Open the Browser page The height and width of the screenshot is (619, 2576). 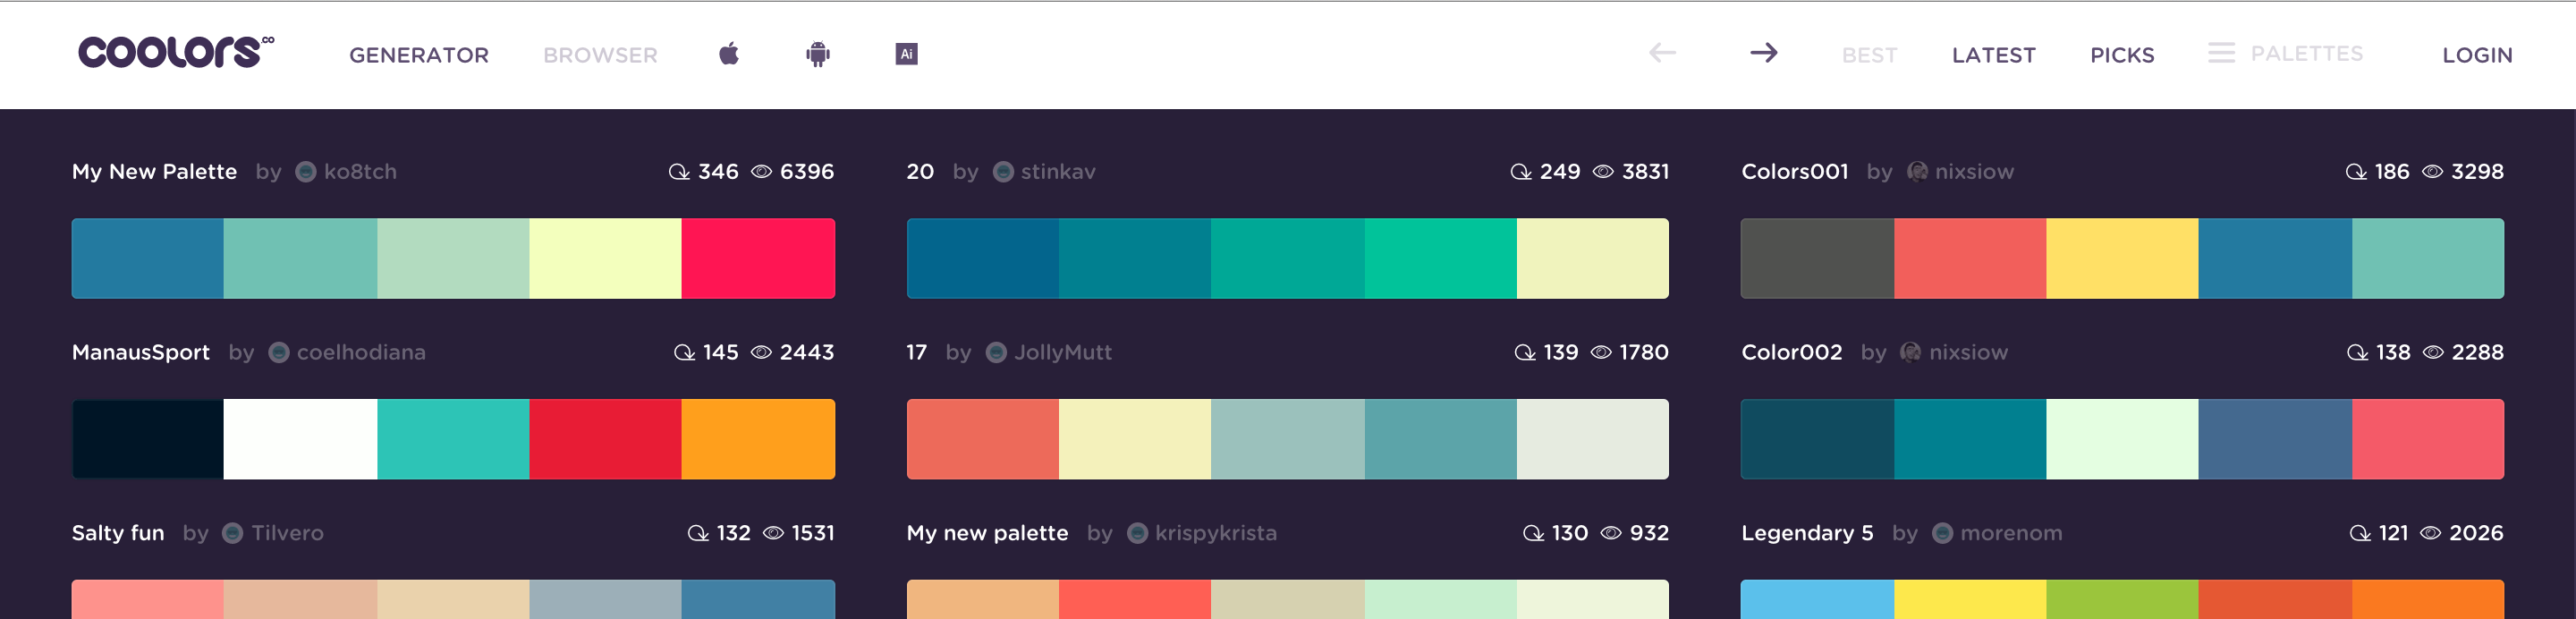[600, 55]
